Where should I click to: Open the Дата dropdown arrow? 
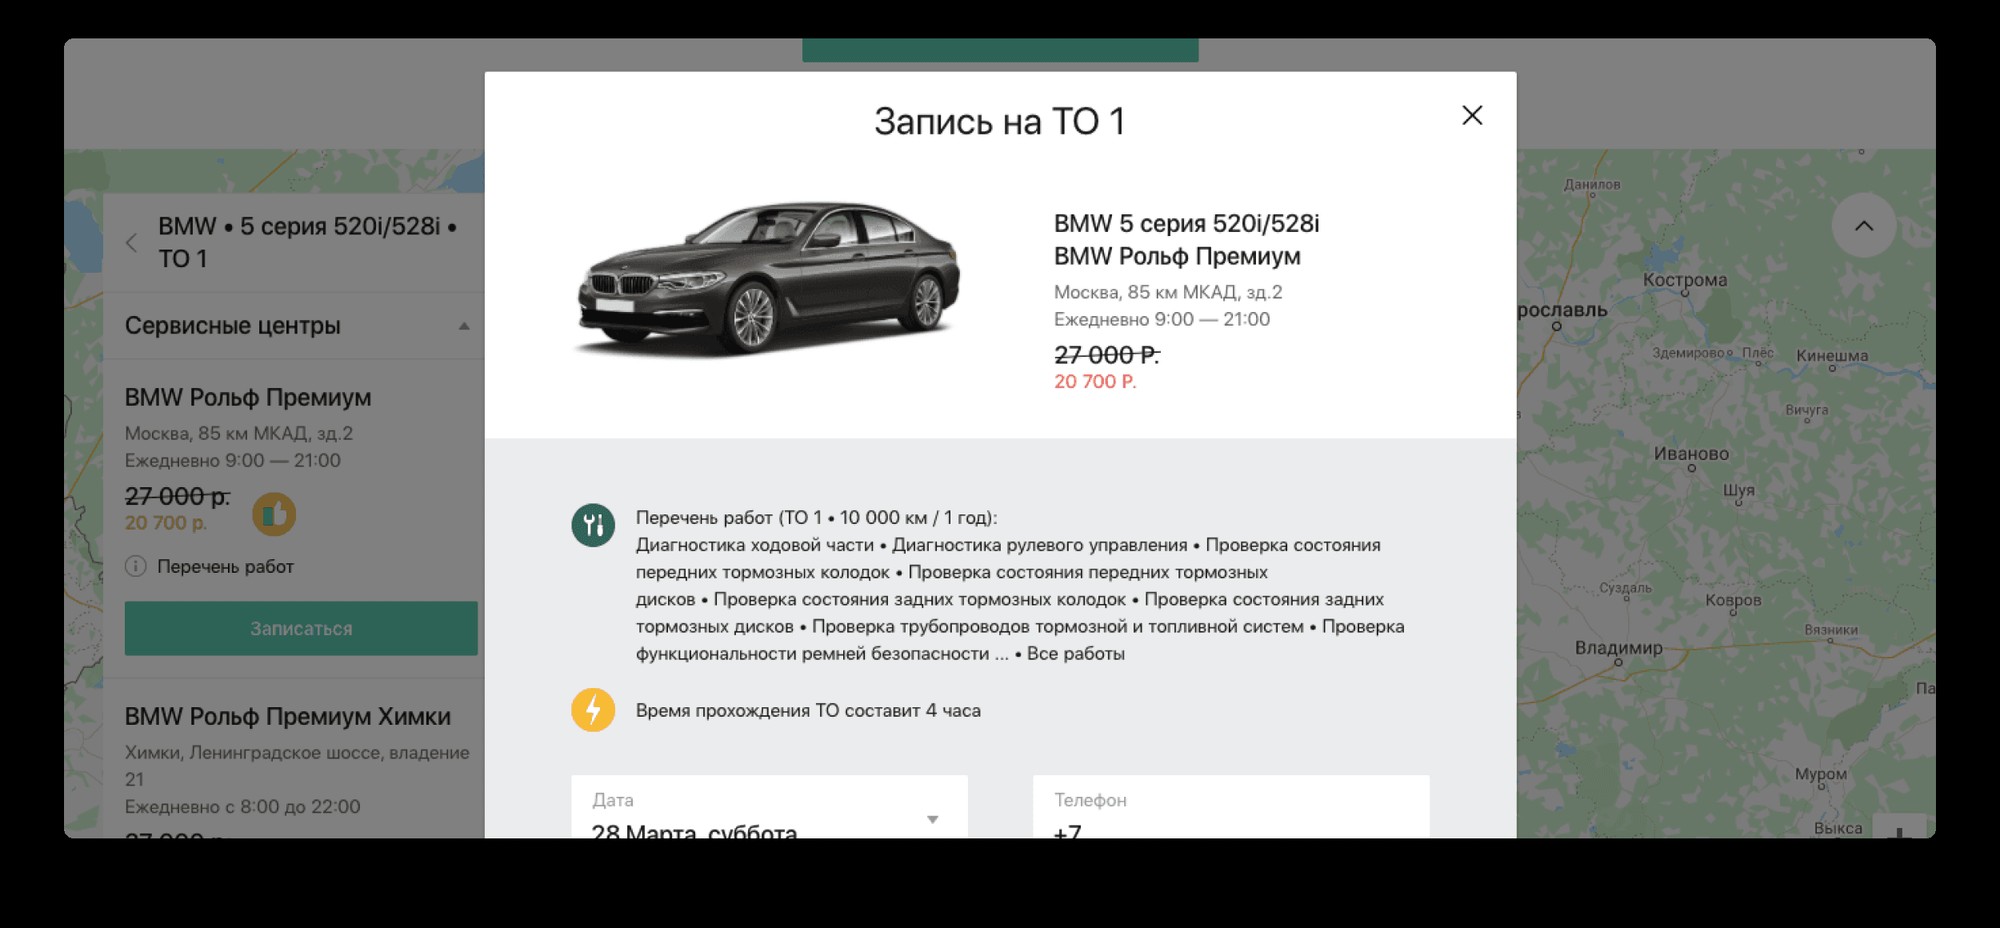932,819
